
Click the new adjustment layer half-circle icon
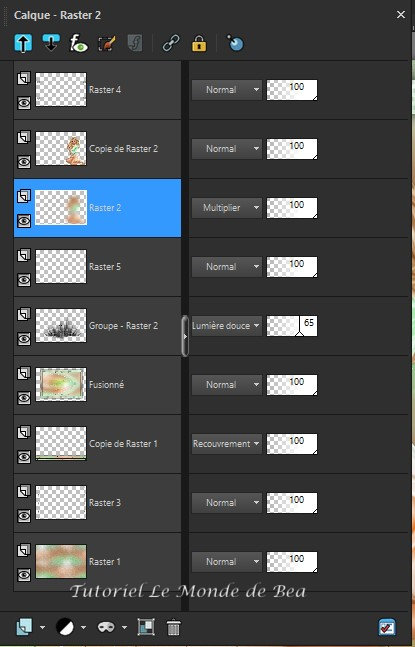tap(65, 627)
